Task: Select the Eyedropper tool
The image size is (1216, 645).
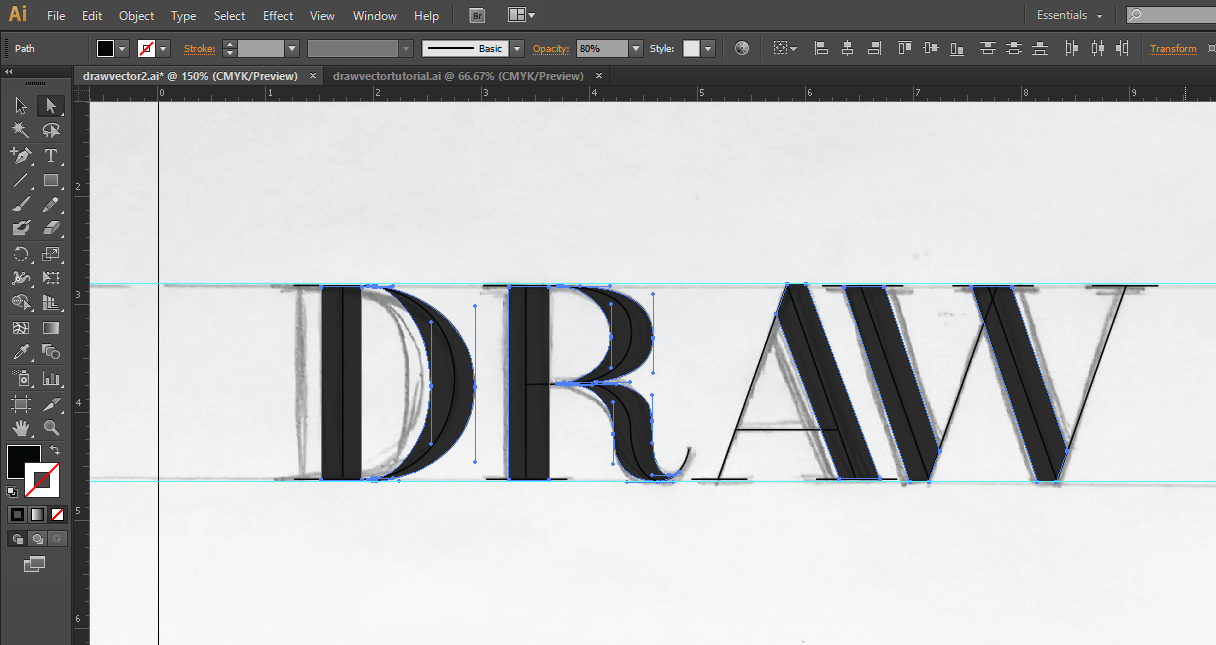Action: [x=21, y=352]
